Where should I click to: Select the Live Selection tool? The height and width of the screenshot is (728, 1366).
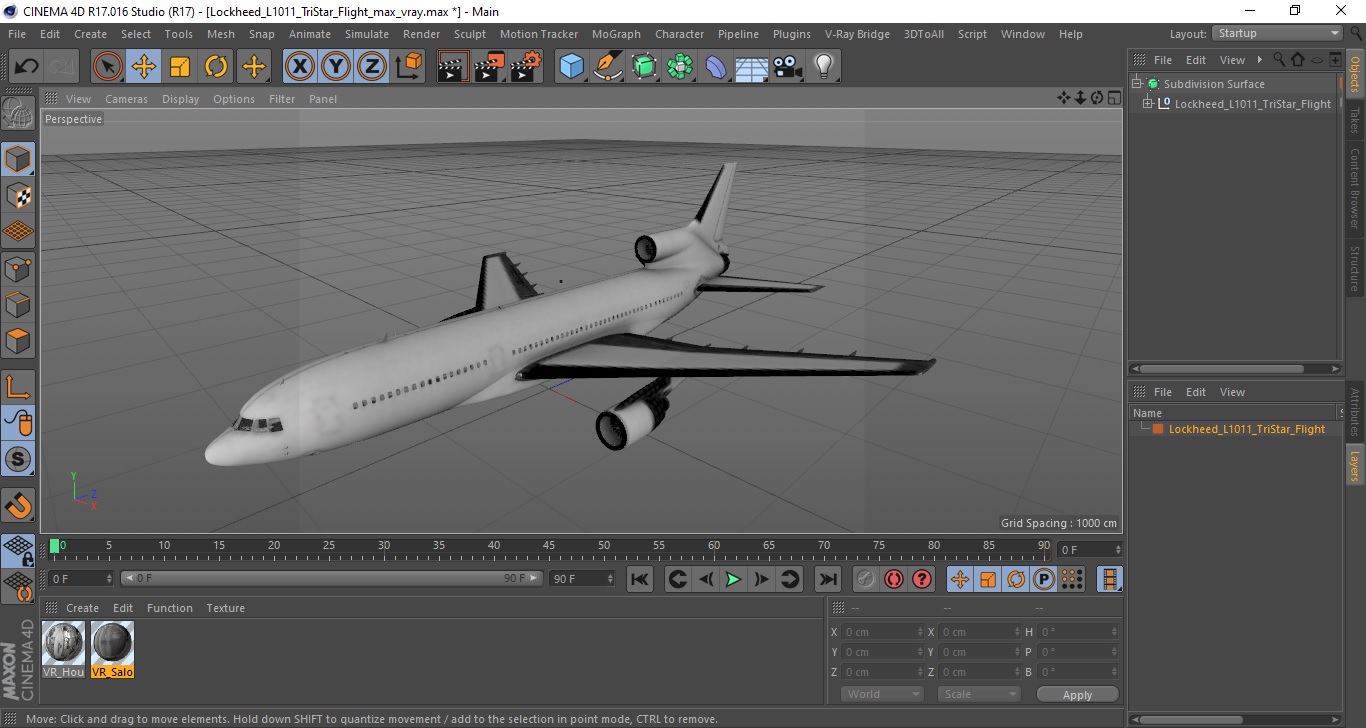tap(108, 67)
